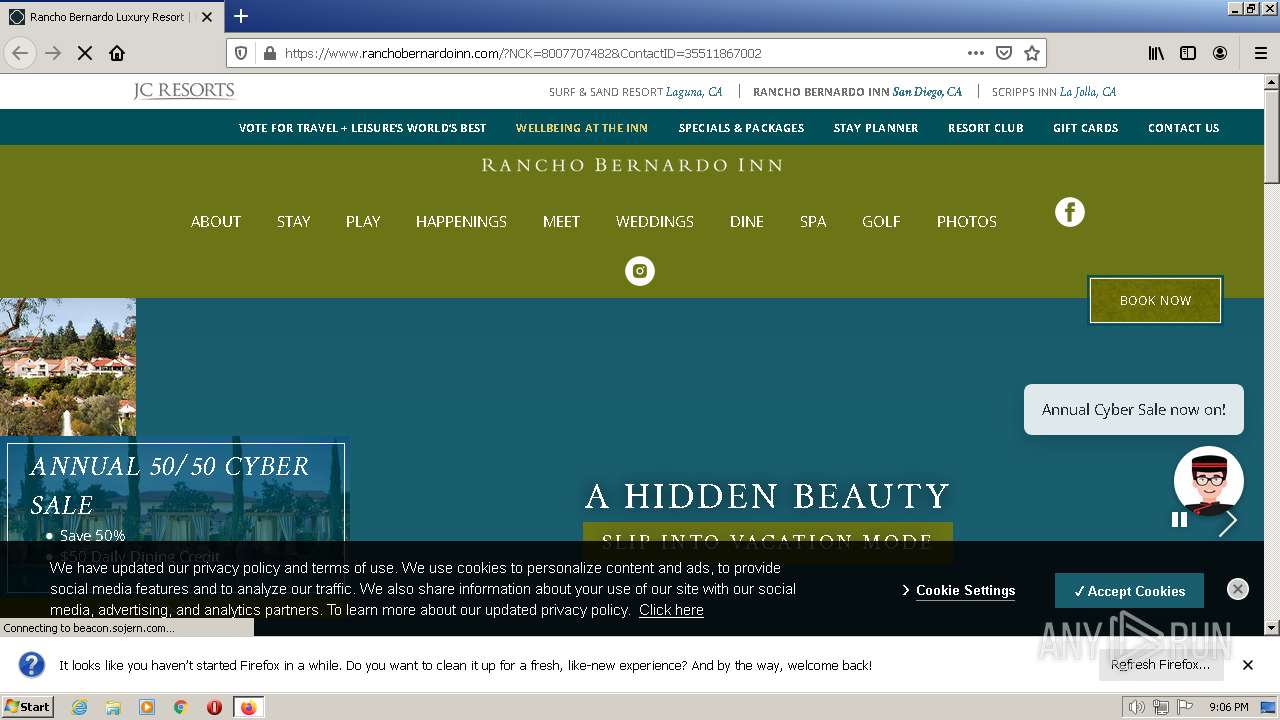Expand the Play navigation menu
This screenshot has width=1280, height=720.
coord(363,222)
